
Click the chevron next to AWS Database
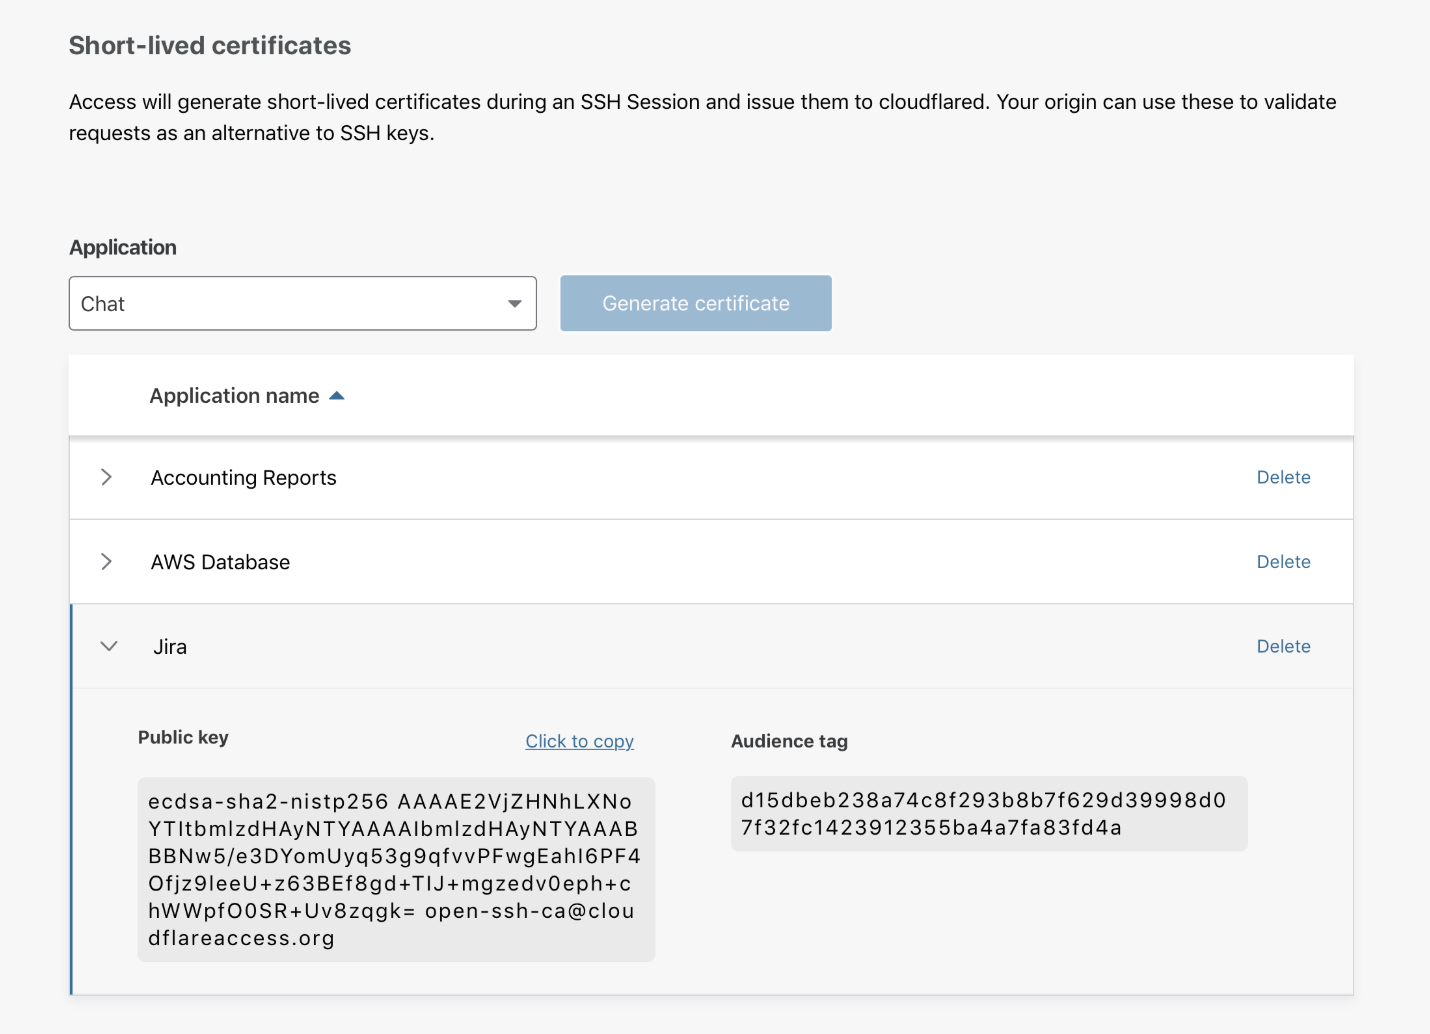click(x=107, y=561)
